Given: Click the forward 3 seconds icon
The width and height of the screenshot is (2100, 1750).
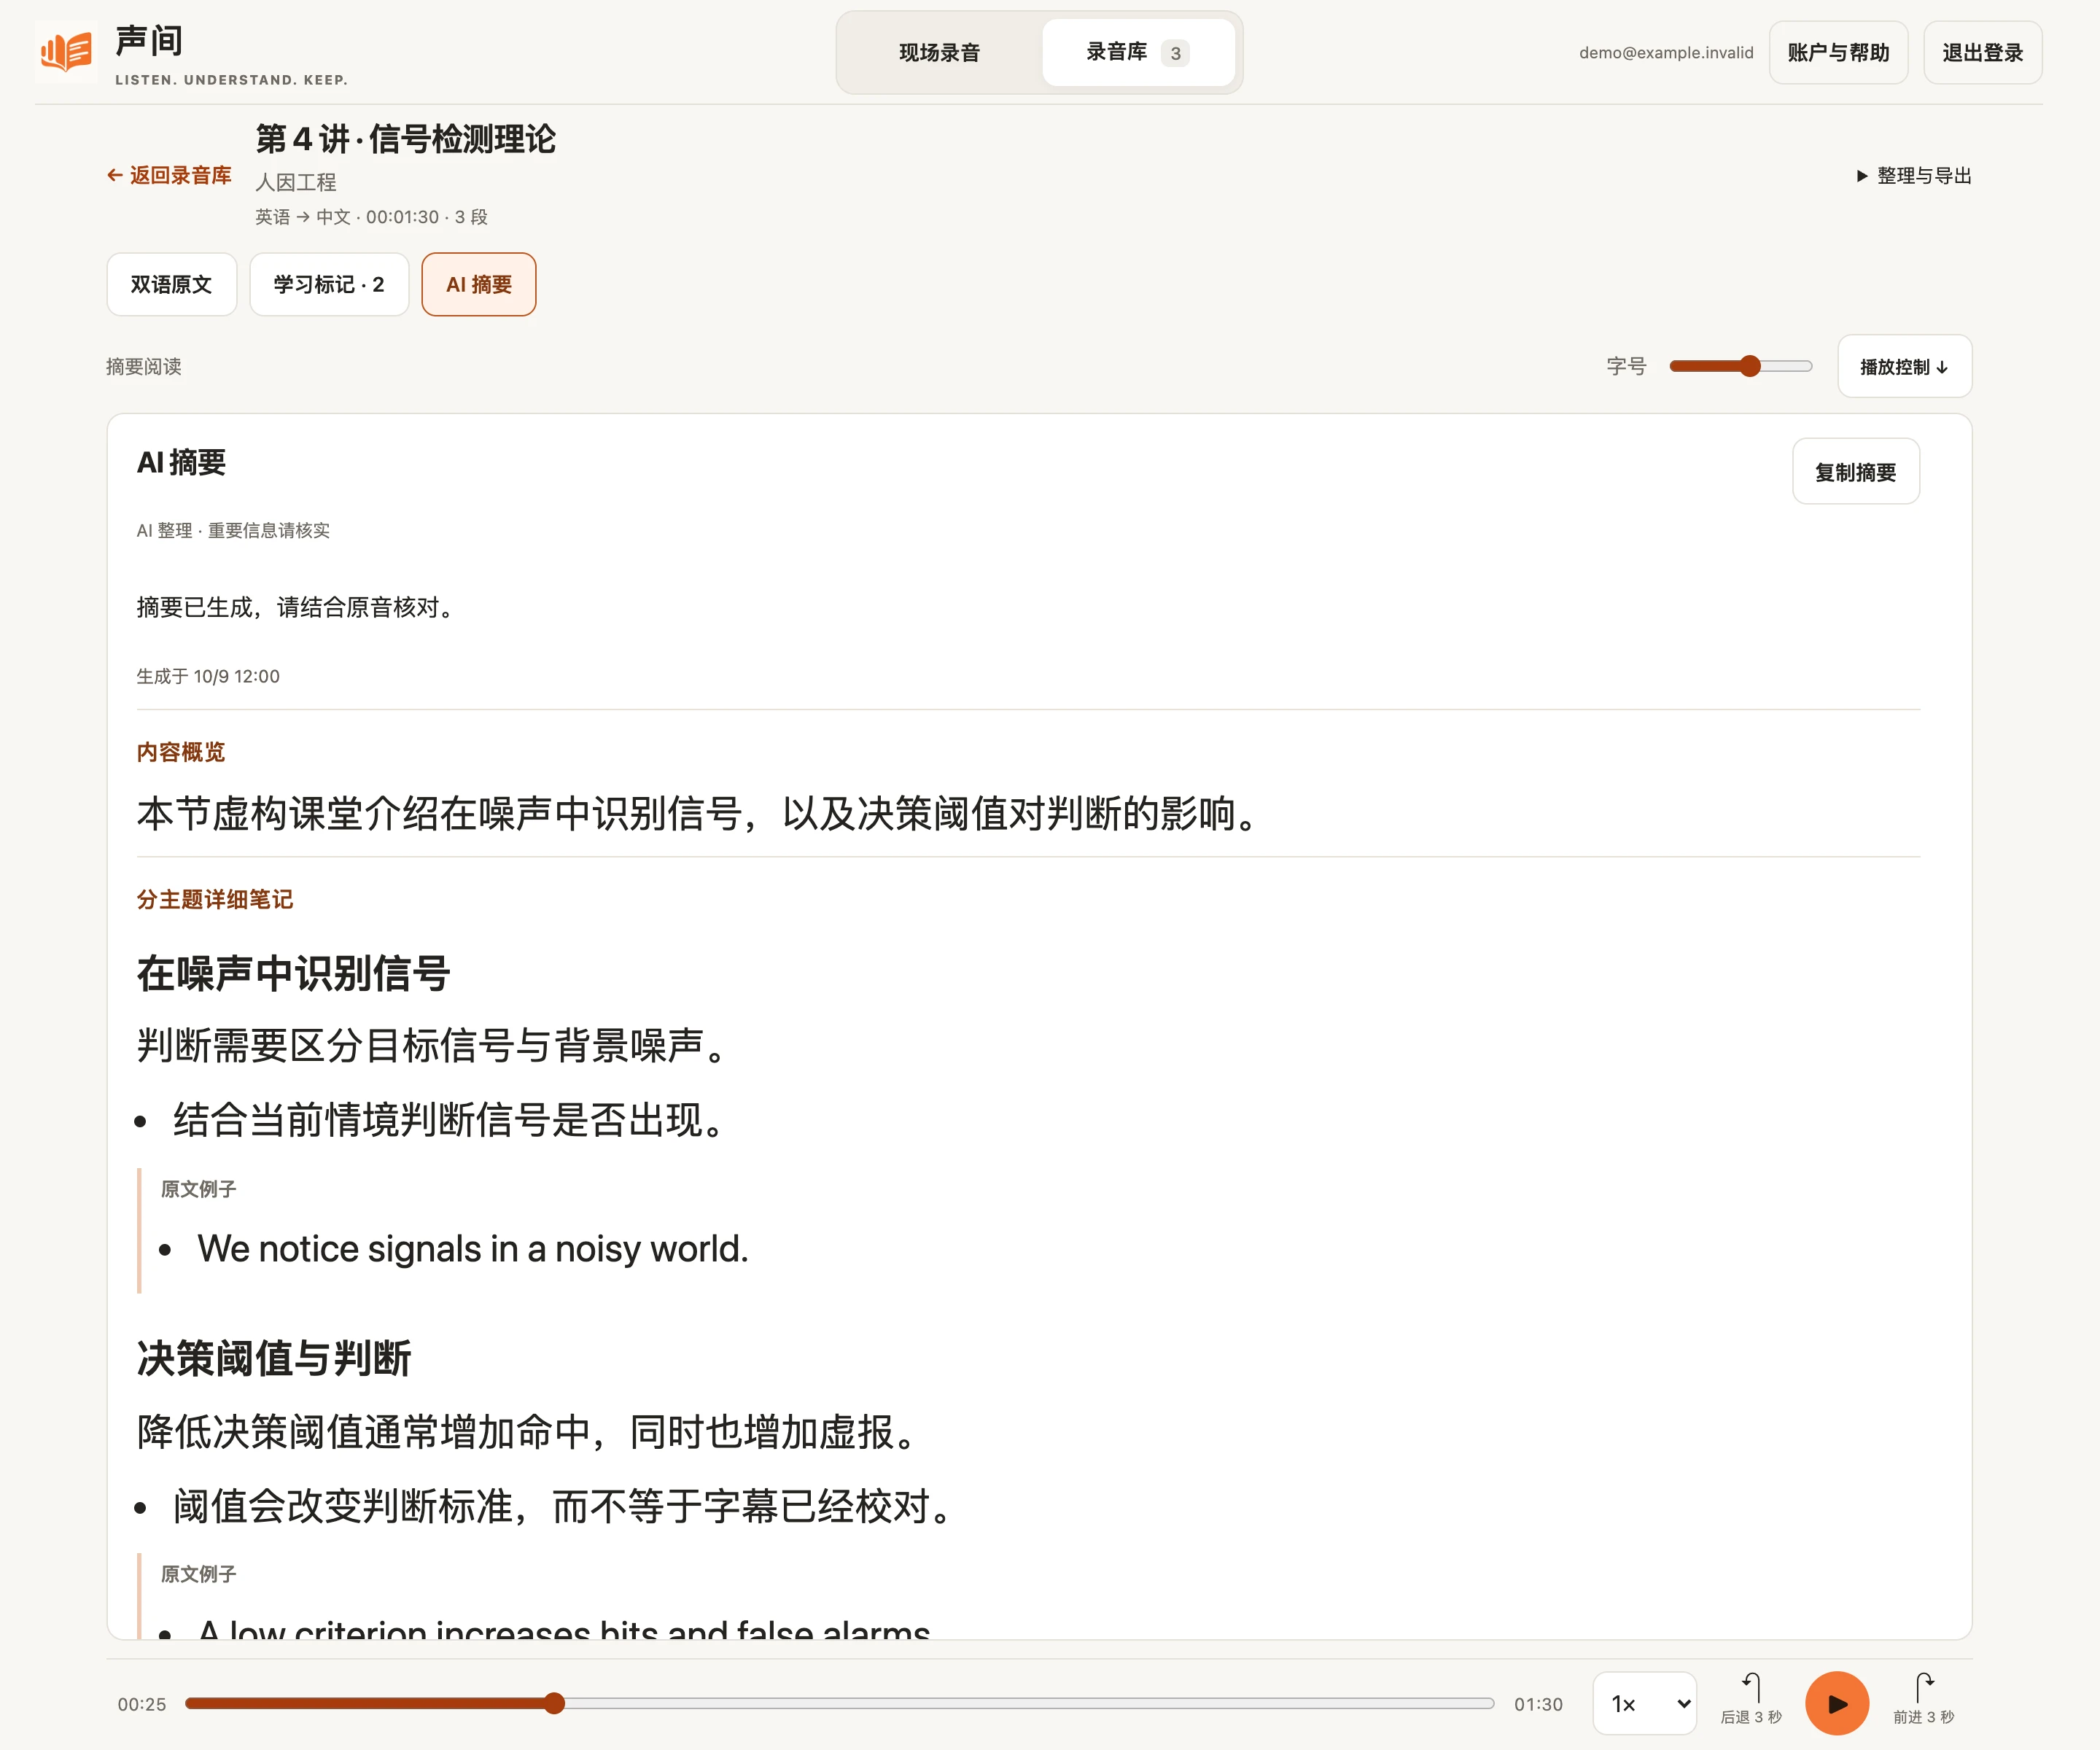Looking at the screenshot, I should point(1923,1698).
